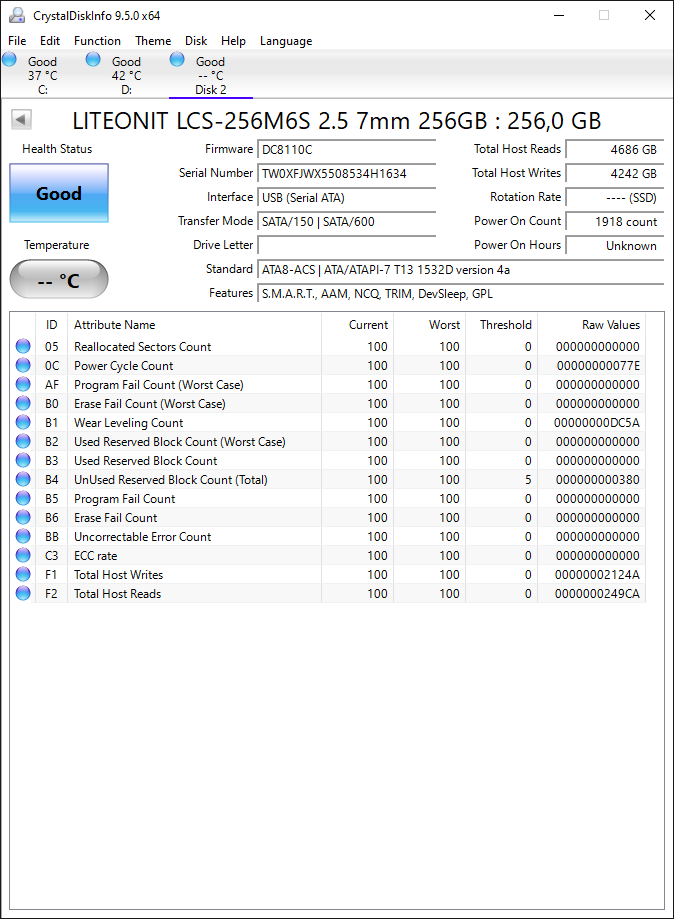Image resolution: width=674 pixels, height=919 pixels.
Task: Click the temperature display button
Action: (59, 280)
